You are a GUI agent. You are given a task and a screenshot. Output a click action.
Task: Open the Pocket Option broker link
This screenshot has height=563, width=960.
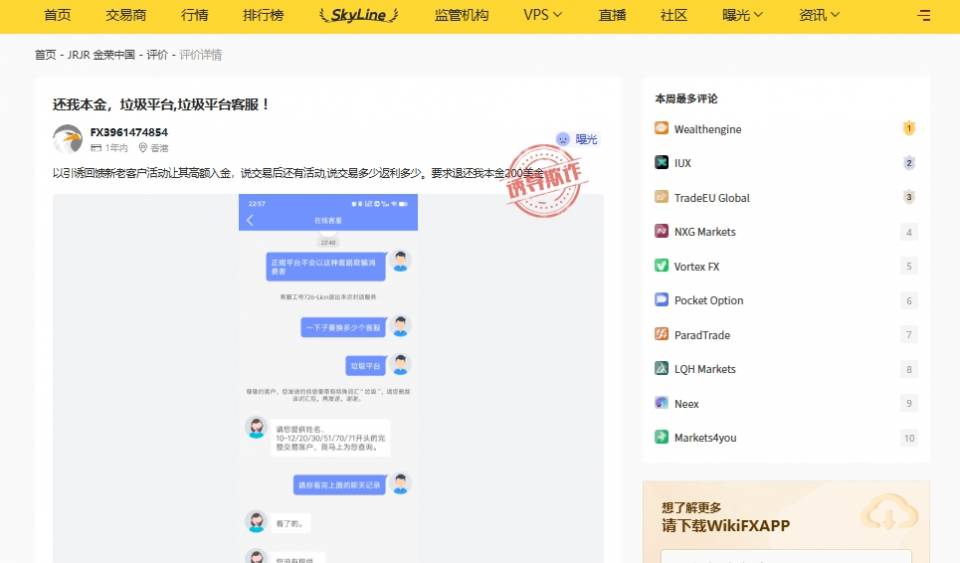(708, 300)
